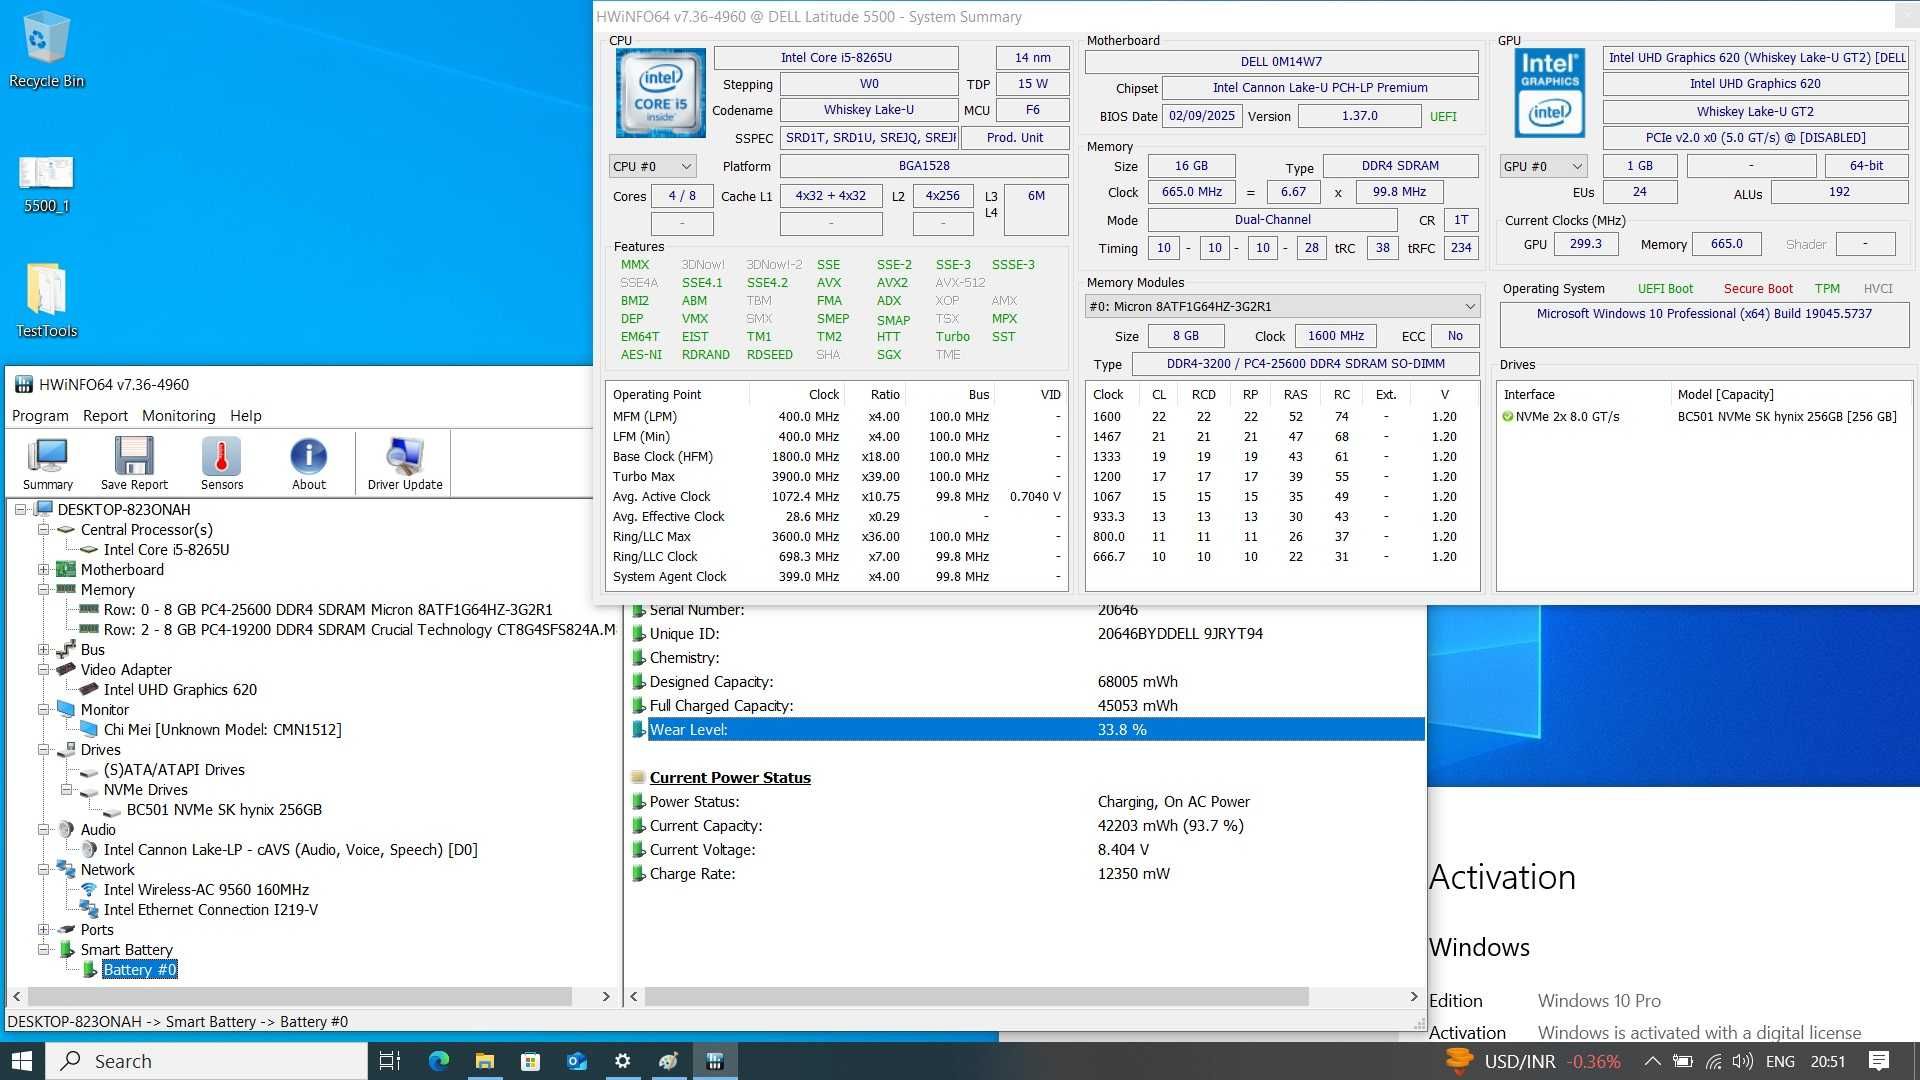Click the Turbo Max operating point row
This screenshot has height=1080, width=1920.
coord(837,476)
